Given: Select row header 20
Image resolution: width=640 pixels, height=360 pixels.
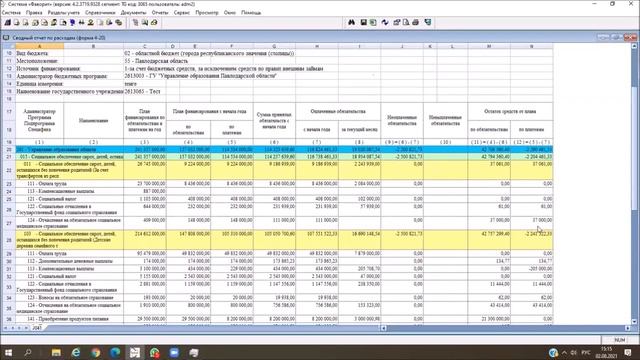Looking at the screenshot, I should click(x=9, y=149).
